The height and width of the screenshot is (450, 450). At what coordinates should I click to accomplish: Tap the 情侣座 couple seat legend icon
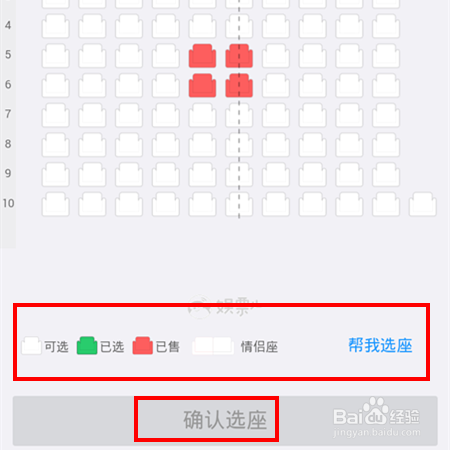tap(213, 346)
